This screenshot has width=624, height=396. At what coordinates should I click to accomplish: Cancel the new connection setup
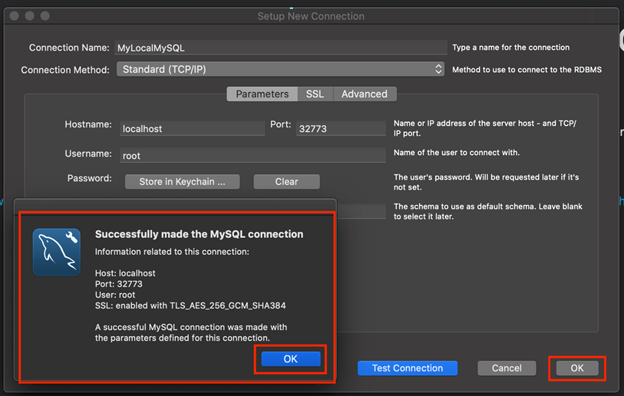[x=507, y=368]
